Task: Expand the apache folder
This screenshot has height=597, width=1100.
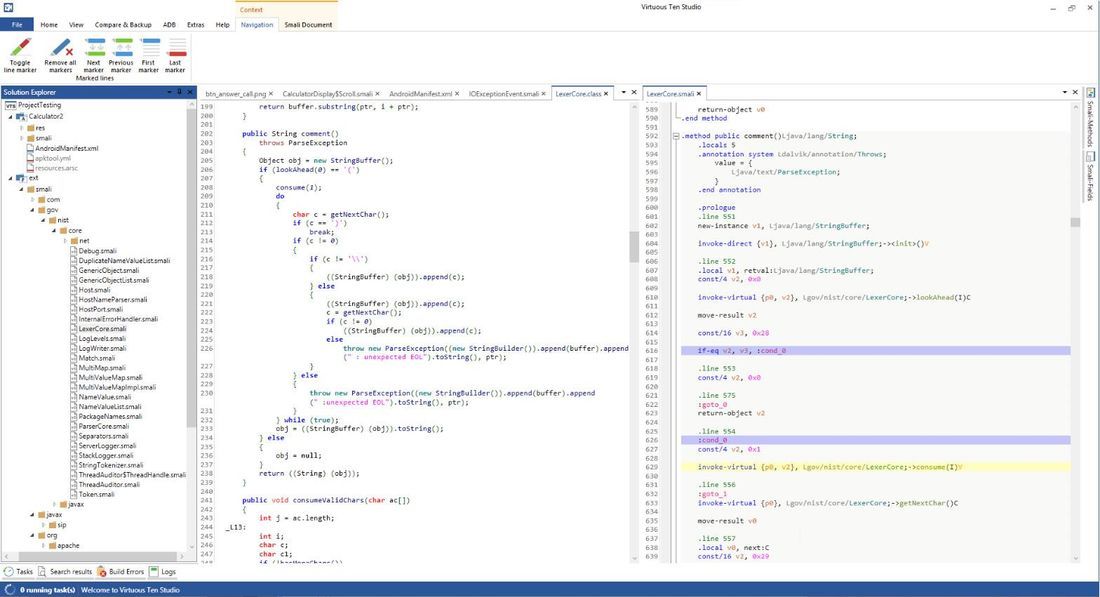Action: click(43, 545)
